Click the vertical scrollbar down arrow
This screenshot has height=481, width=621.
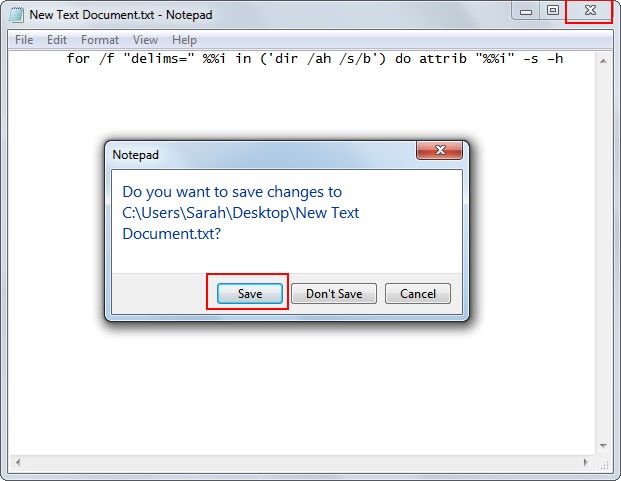click(603, 446)
